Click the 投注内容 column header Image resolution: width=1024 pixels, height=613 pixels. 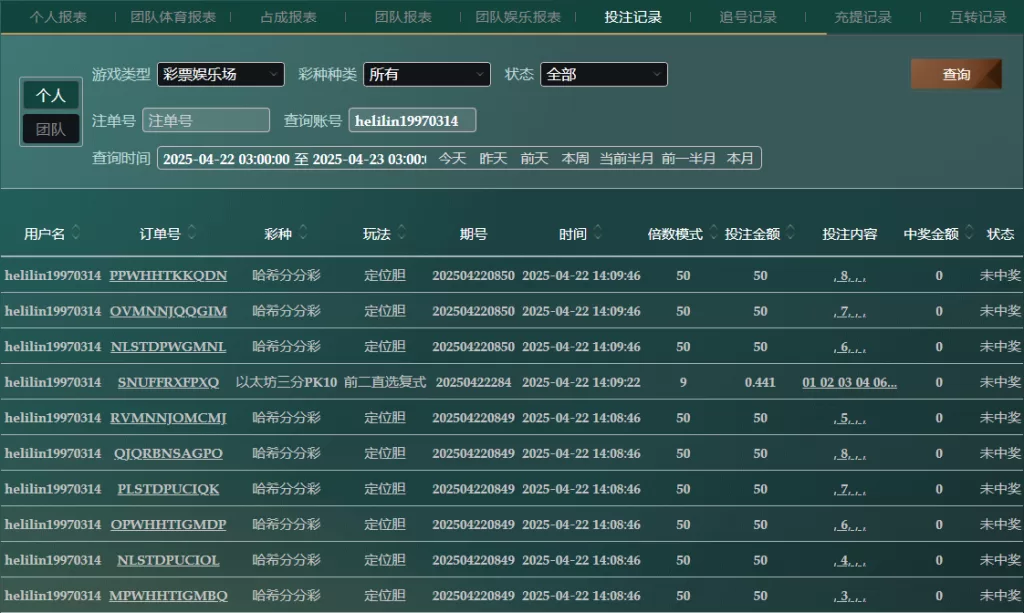[849, 234]
